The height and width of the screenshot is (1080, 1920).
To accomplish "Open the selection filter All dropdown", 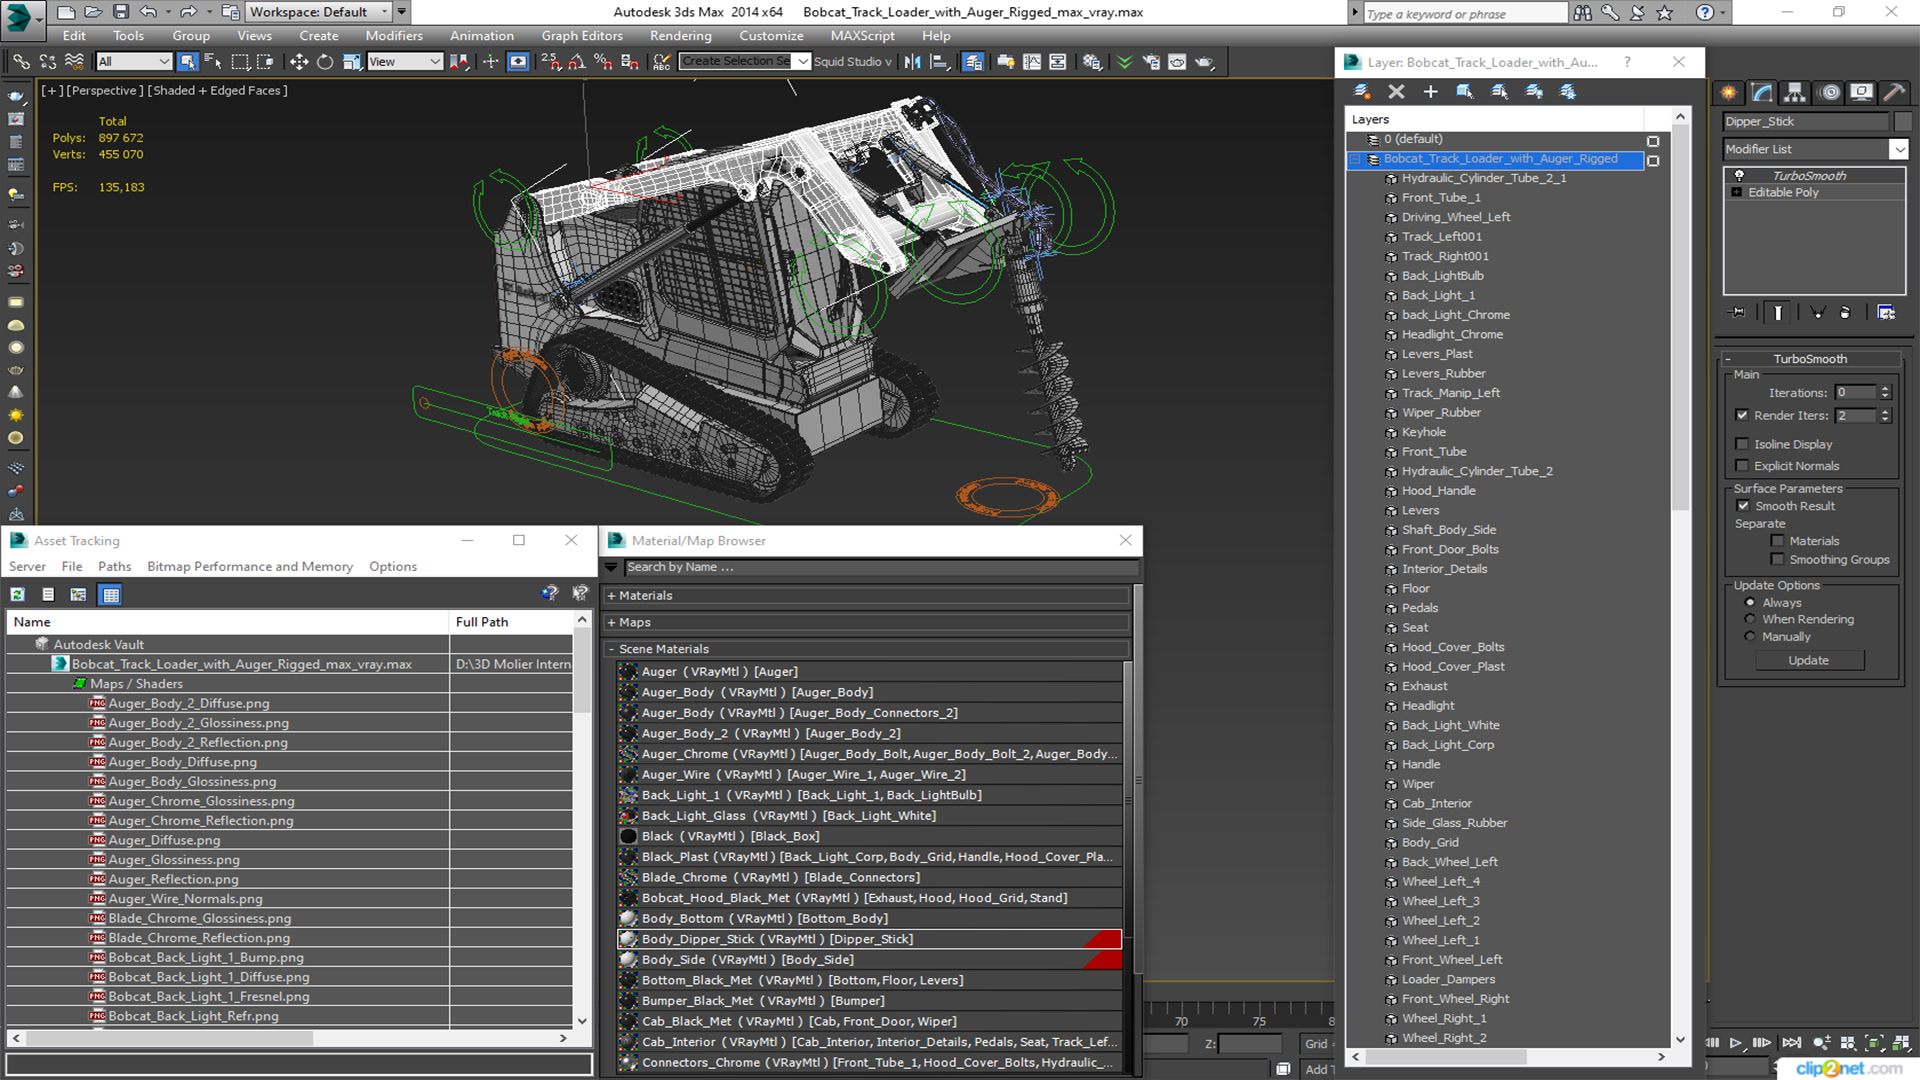I will pyautogui.click(x=134, y=62).
